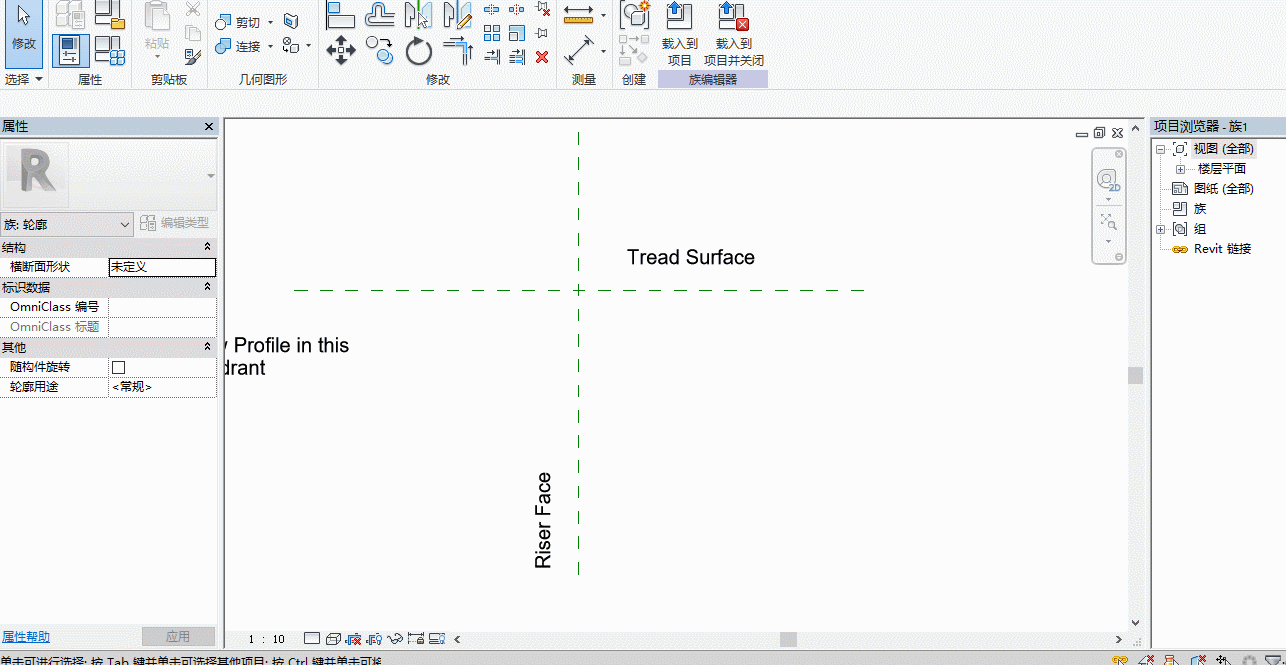Choose the Mirror - Draw Axis tool
Screen dimensions: 1286x665
pyautogui.click(x=457, y=15)
